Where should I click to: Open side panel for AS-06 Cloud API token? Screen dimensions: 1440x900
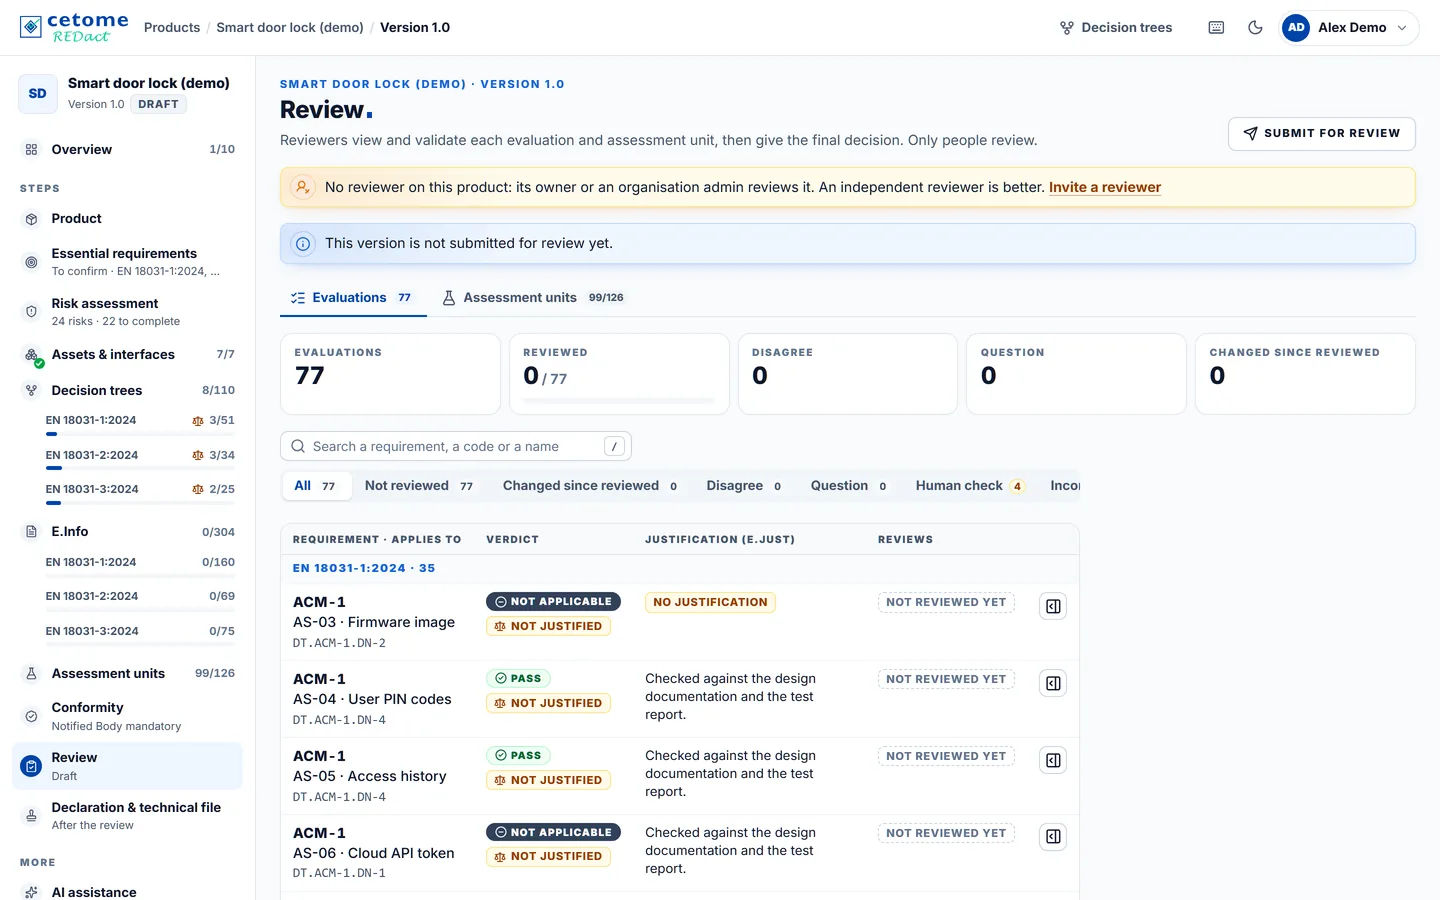coord(1053,836)
